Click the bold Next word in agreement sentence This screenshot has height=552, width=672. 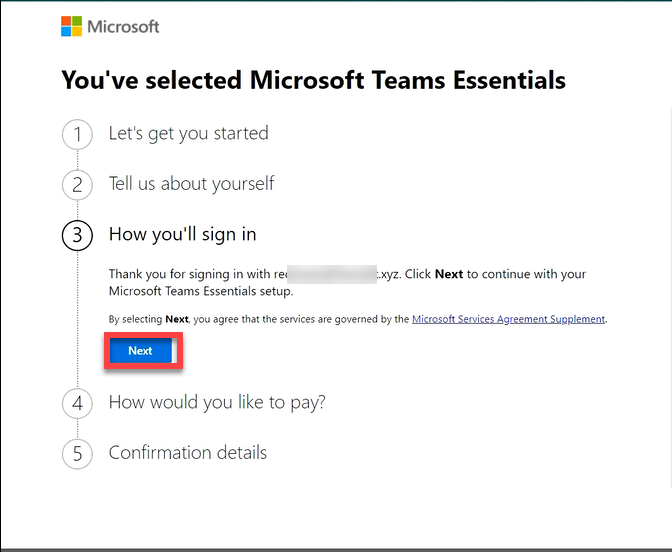[177, 319]
